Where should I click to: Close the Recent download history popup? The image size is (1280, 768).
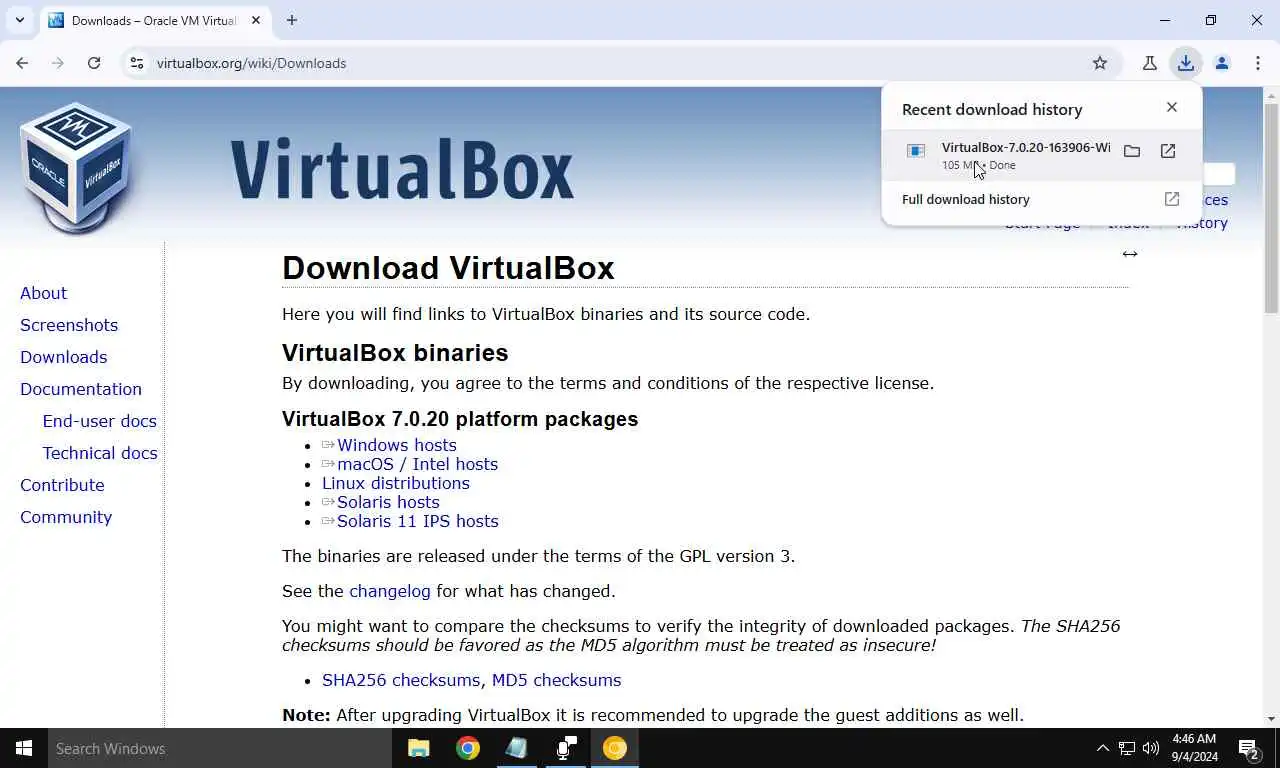tap(1172, 107)
